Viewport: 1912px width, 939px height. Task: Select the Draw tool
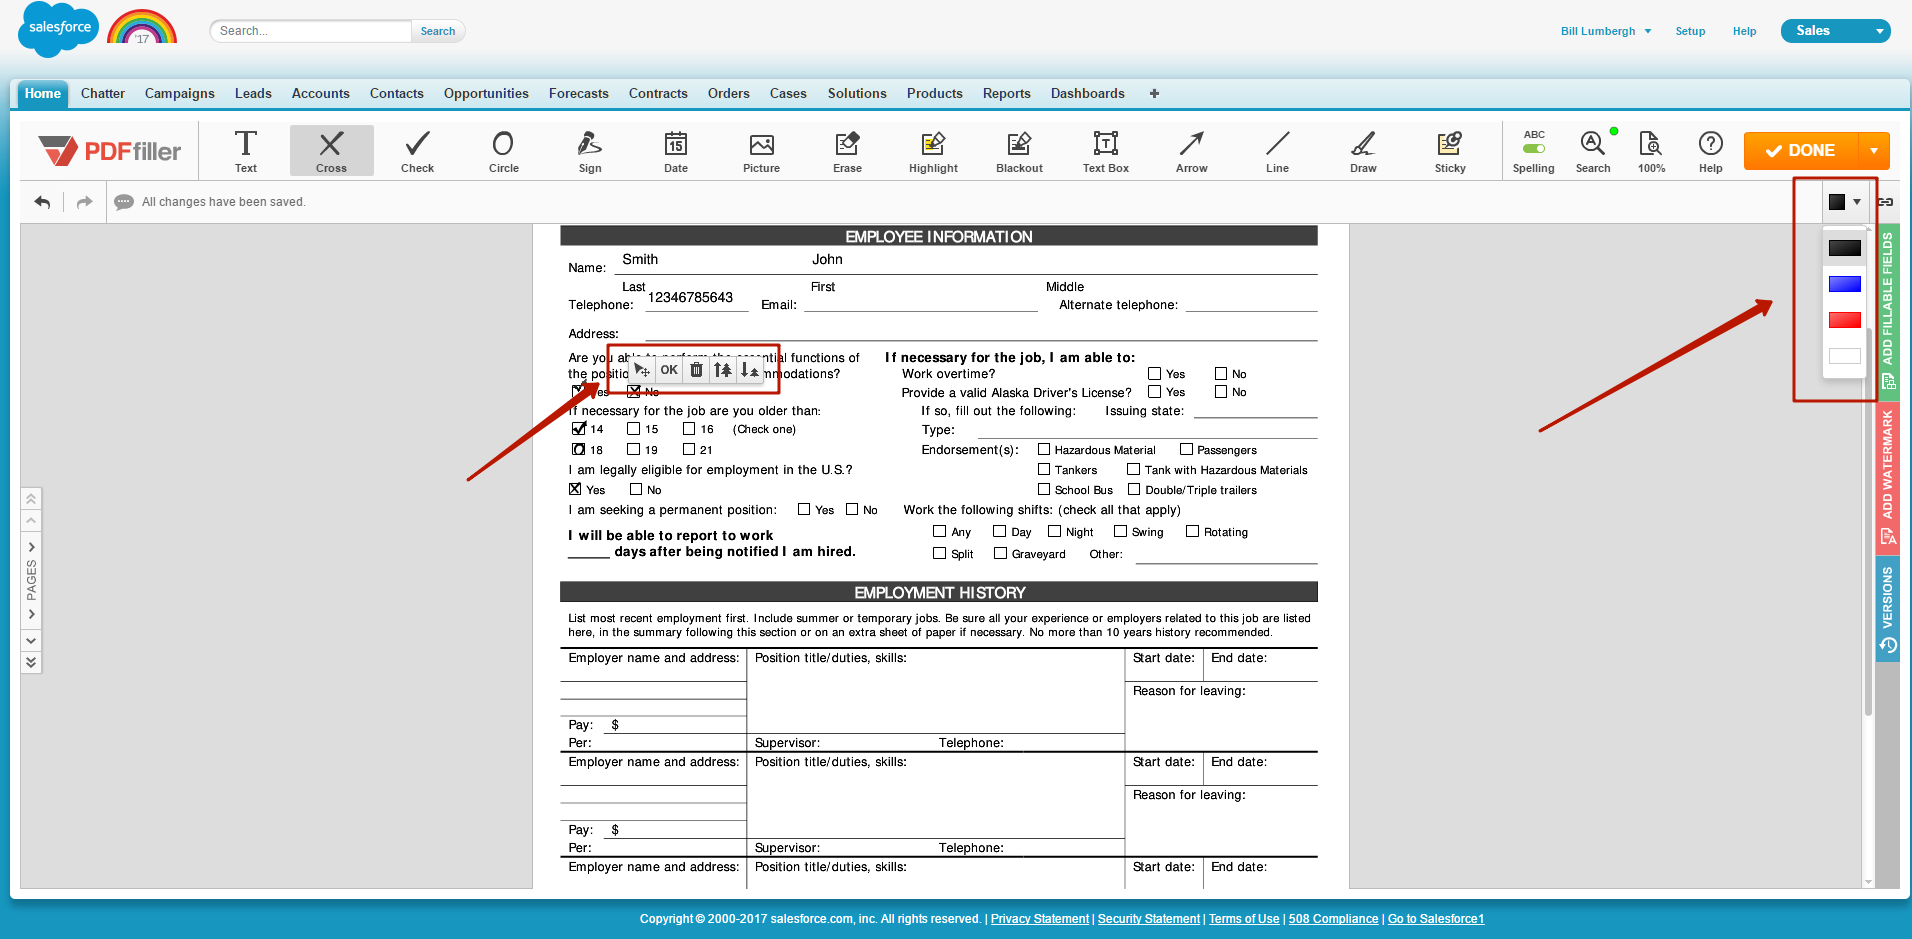pyautogui.click(x=1363, y=151)
